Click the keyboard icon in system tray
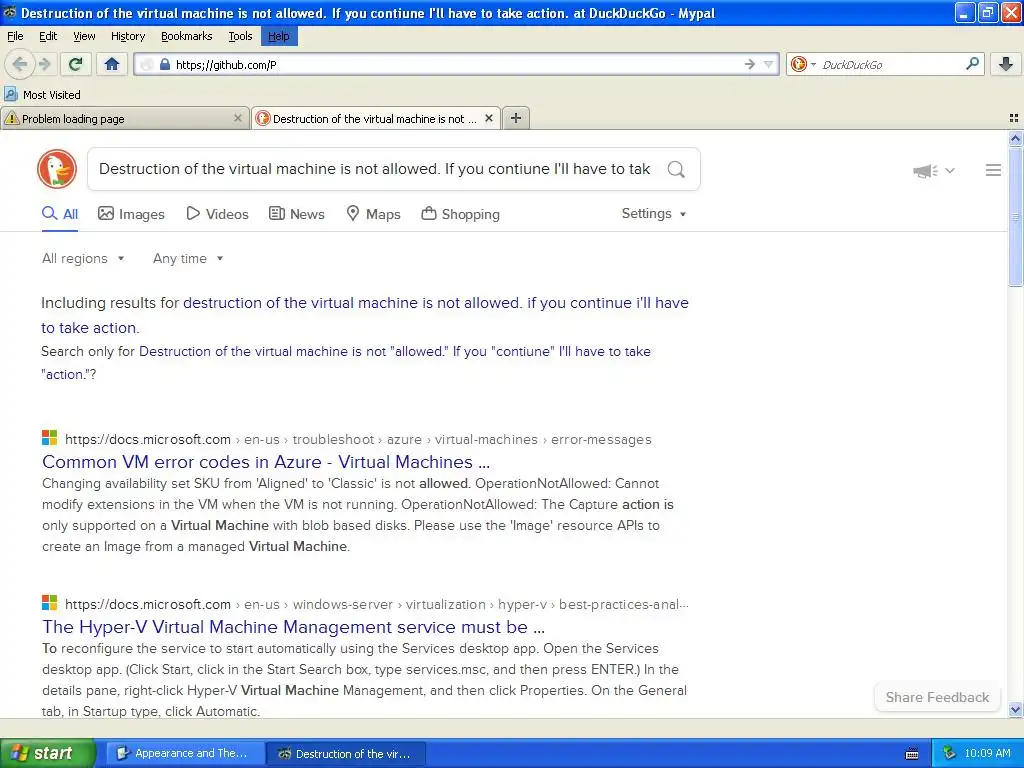The width and height of the screenshot is (1024, 768). 912,754
